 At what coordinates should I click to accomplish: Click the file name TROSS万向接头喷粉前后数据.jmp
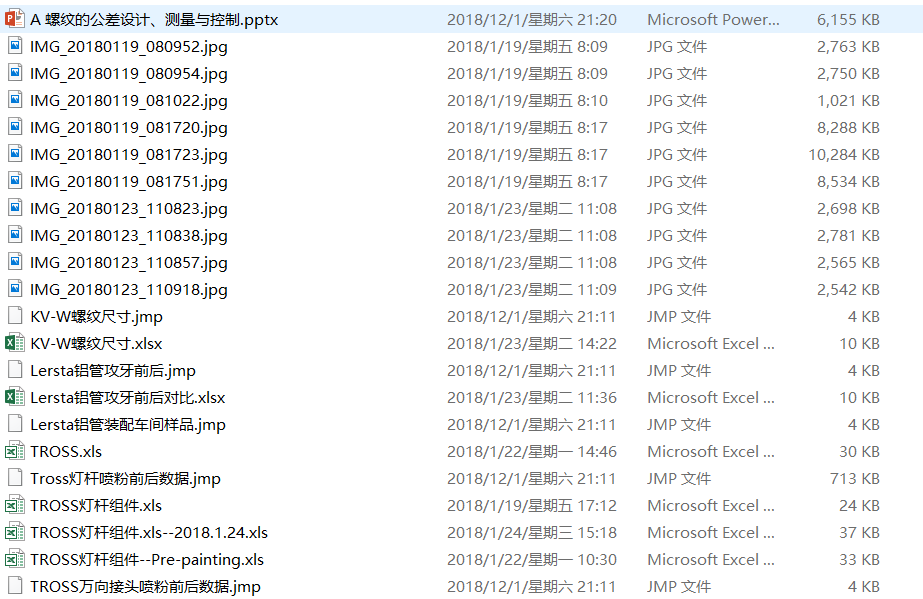[x=145, y=586]
